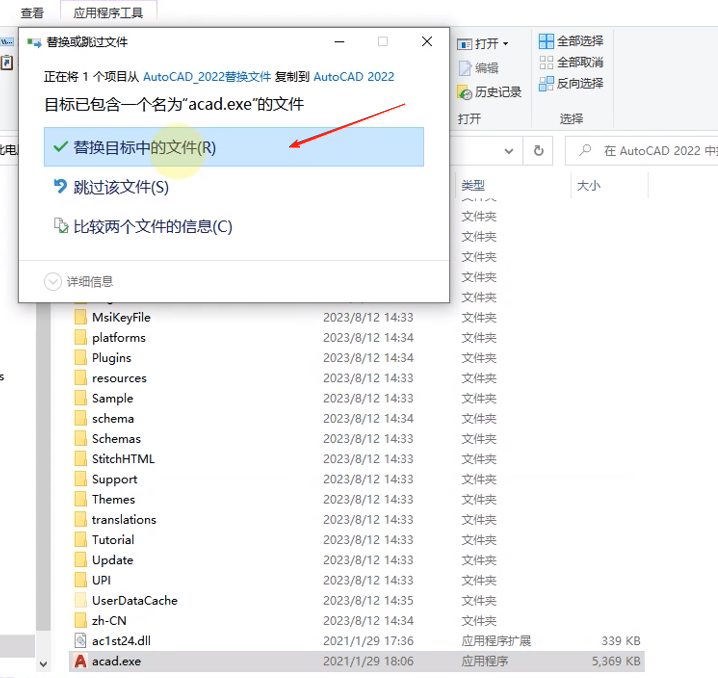Image resolution: width=718 pixels, height=678 pixels.
Task: Click the refresh button beside address bar
Action: pos(538,151)
